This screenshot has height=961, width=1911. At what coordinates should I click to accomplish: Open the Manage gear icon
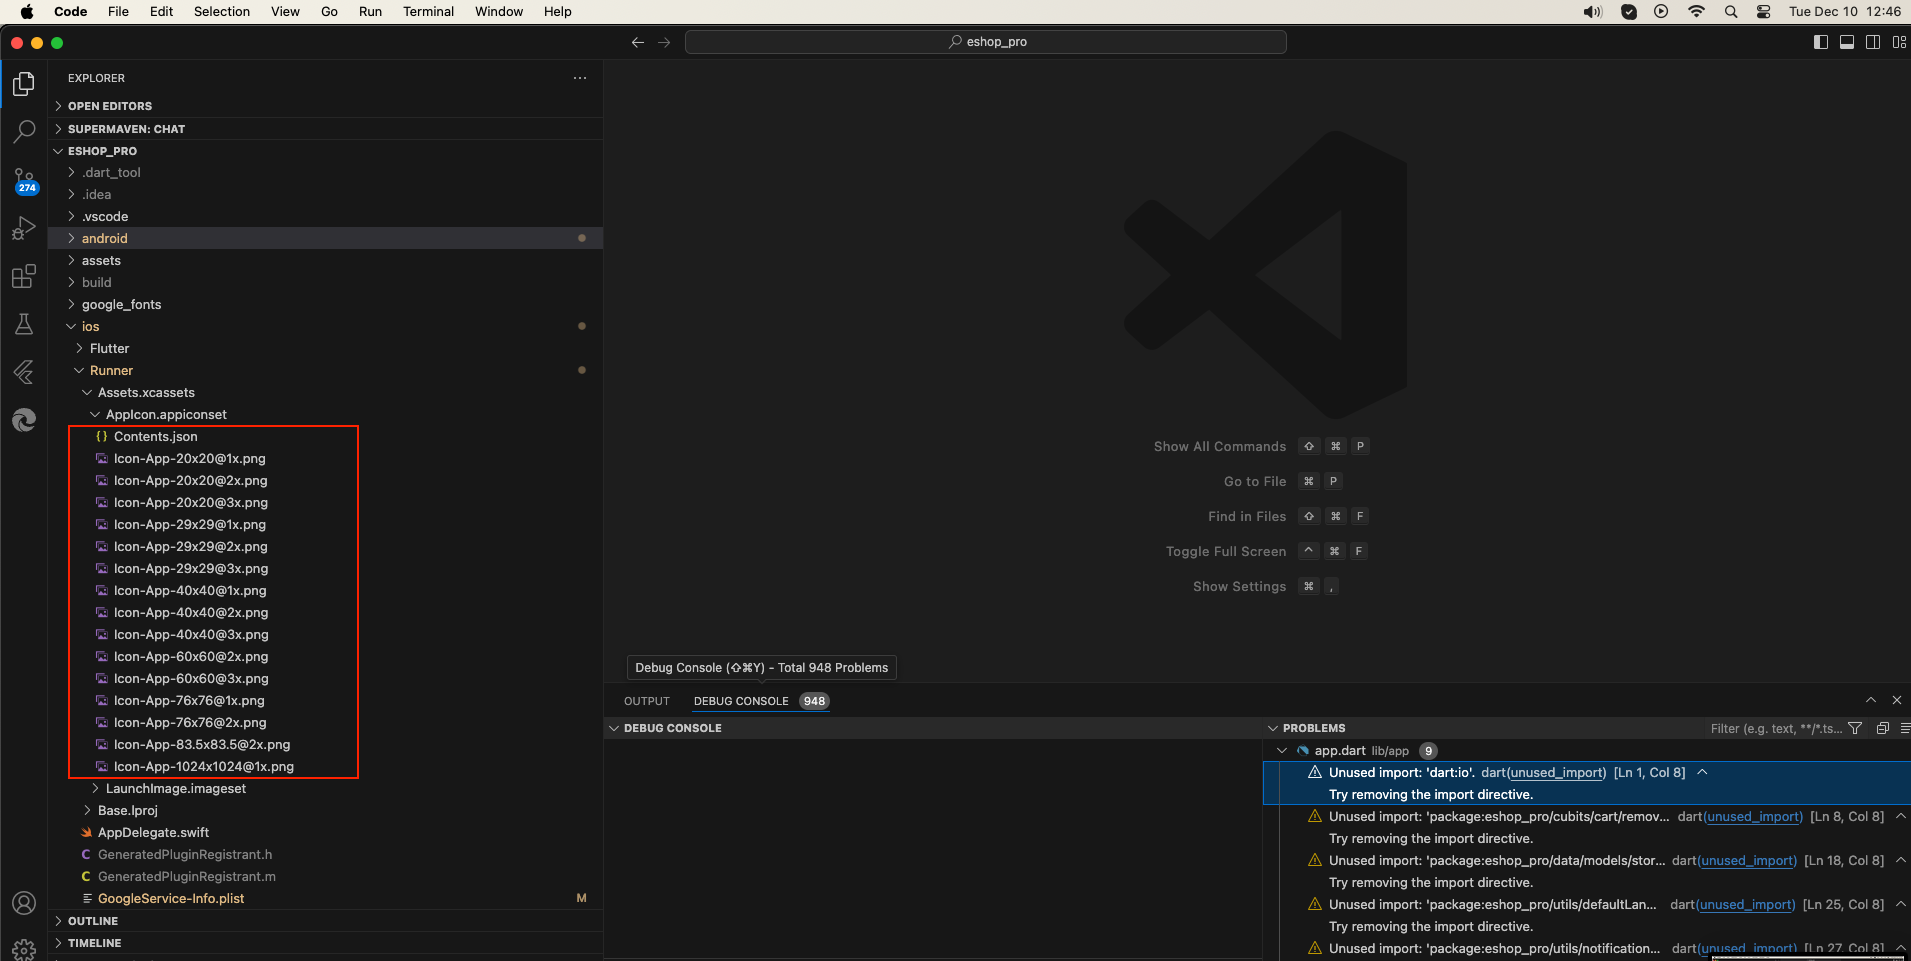pos(24,948)
